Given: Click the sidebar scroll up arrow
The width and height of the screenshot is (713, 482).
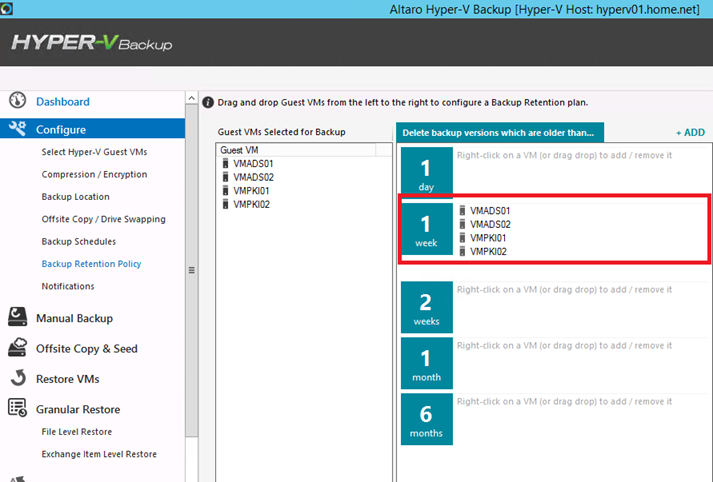Looking at the screenshot, I should click(x=191, y=98).
